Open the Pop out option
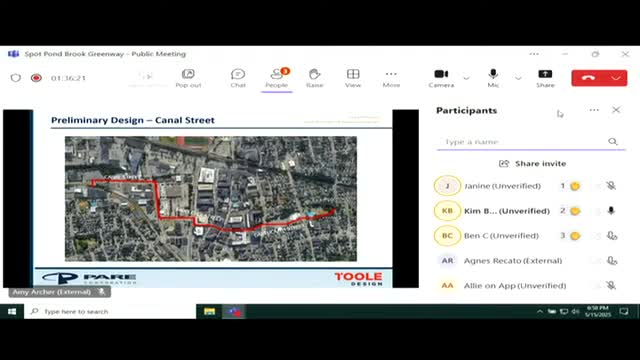Viewport: 640px width, 360px height. pyautogui.click(x=188, y=78)
